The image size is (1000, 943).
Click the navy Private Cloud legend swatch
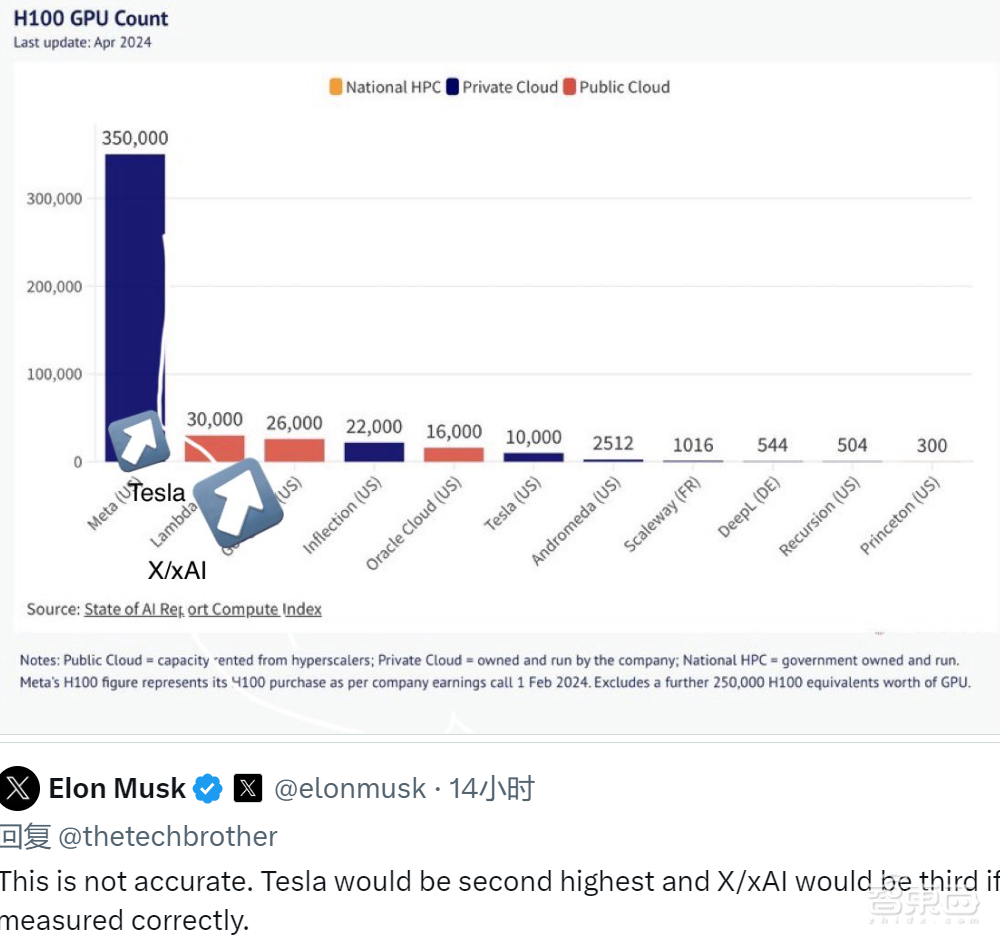tap(452, 87)
